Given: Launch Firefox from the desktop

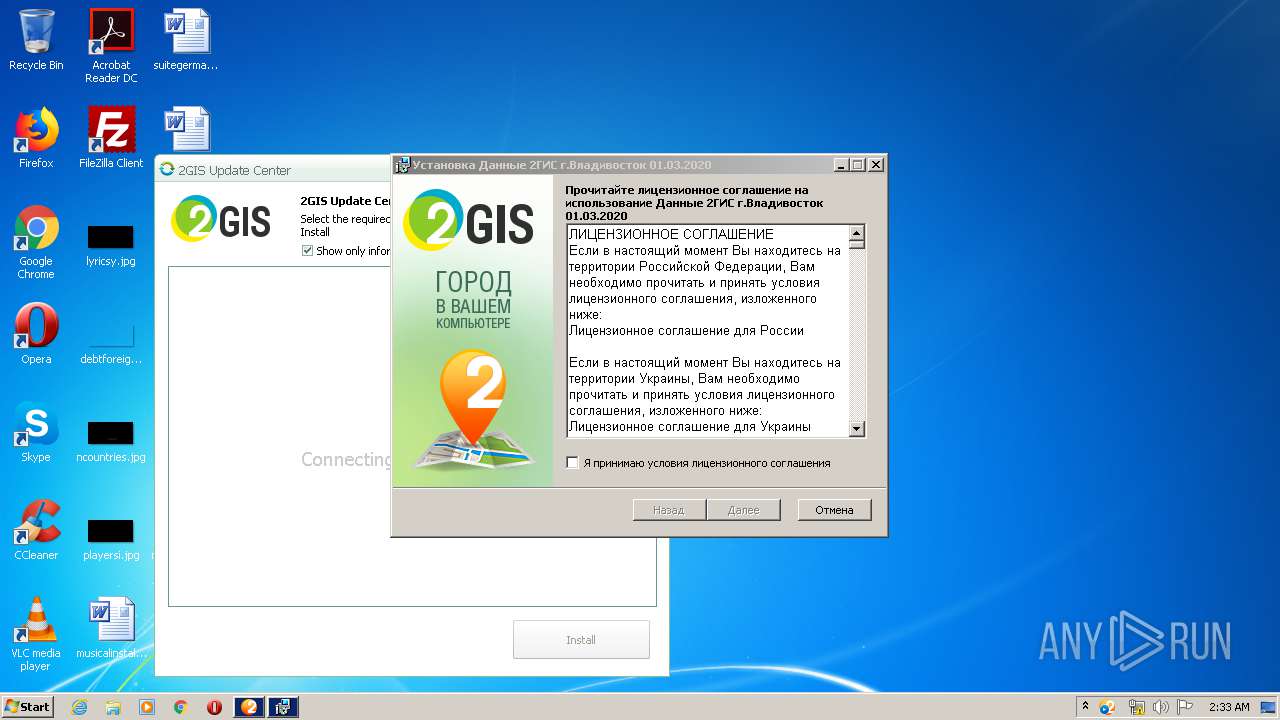Looking at the screenshot, I should 36,138.
